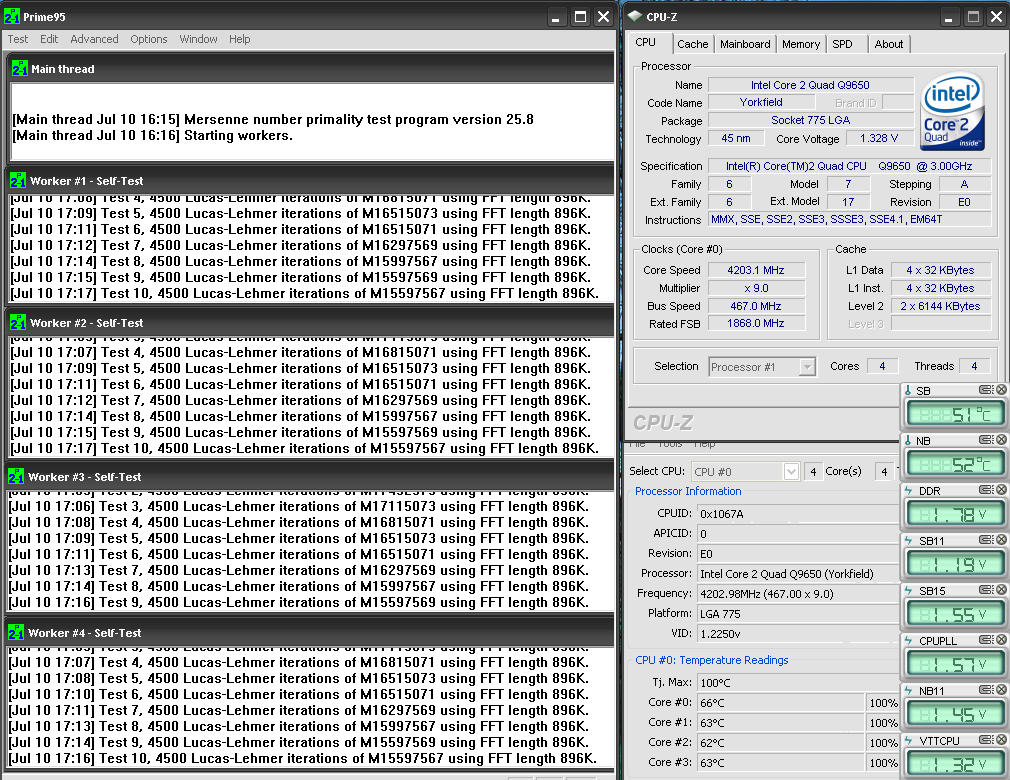
Task: Click the lightning icon on the CPUPLL gadget
Action: coord(908,641)
